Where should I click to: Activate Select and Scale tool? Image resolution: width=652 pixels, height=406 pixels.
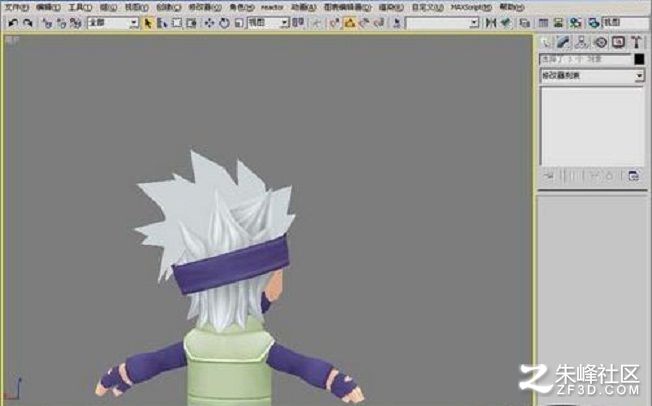239,23
